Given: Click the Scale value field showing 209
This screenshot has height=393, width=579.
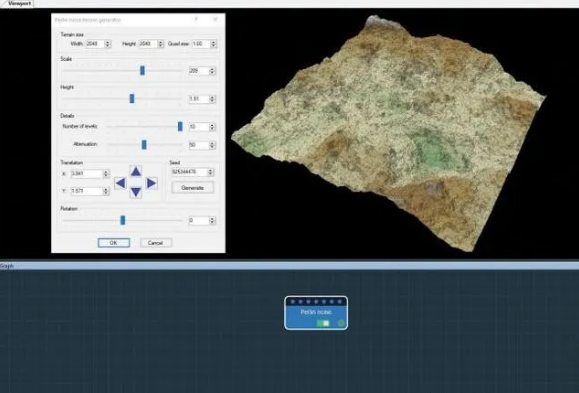Looking at the screenshot, I should (x=199, y=71).
